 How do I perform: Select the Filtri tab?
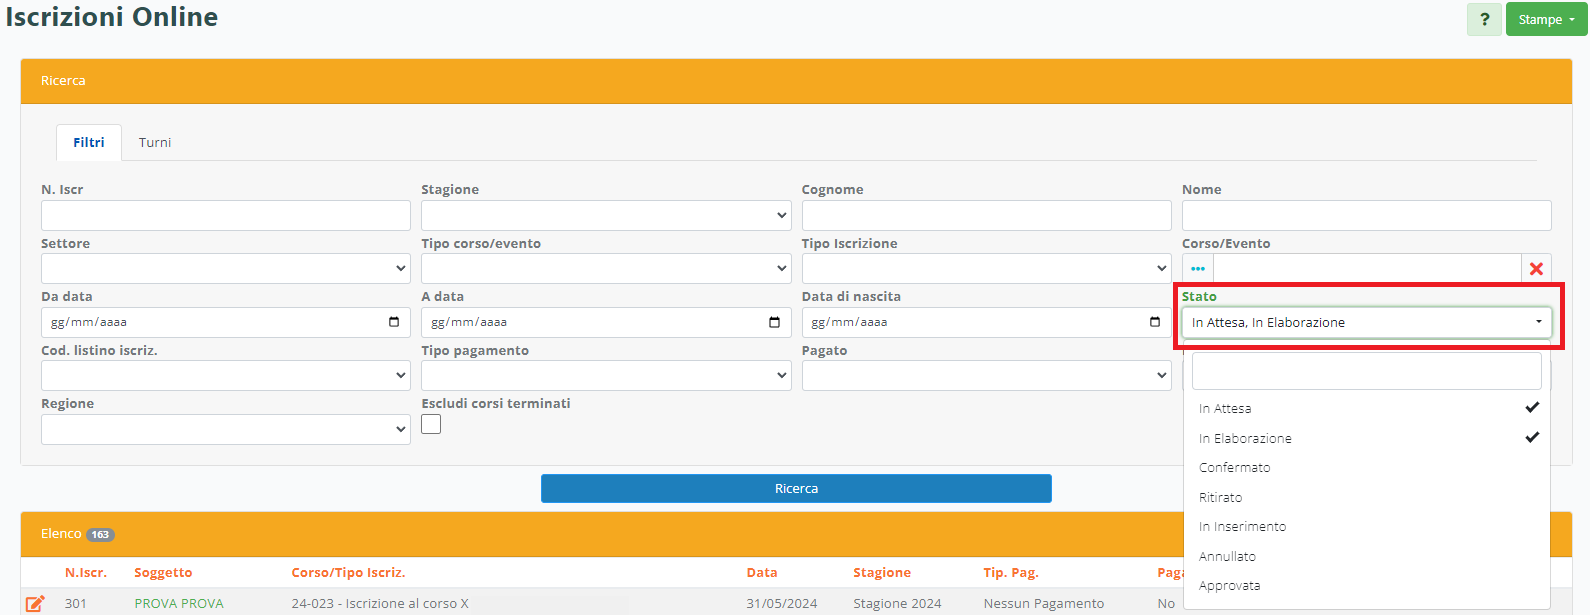89,143
